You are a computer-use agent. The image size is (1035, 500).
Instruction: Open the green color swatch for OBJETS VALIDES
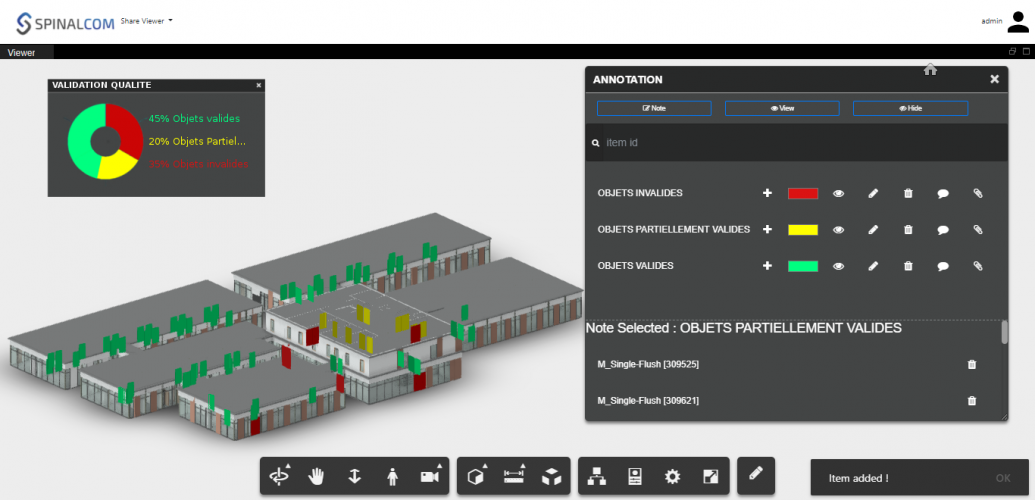click(x=803, y=266)
